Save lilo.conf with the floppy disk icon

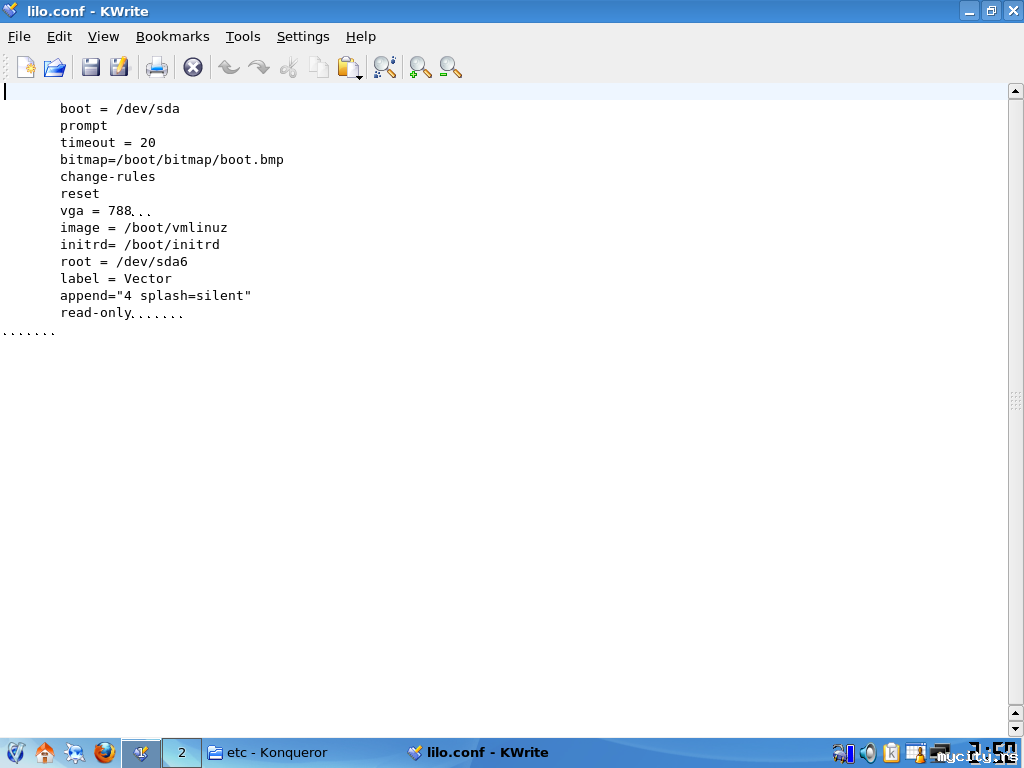coord(90,67)
